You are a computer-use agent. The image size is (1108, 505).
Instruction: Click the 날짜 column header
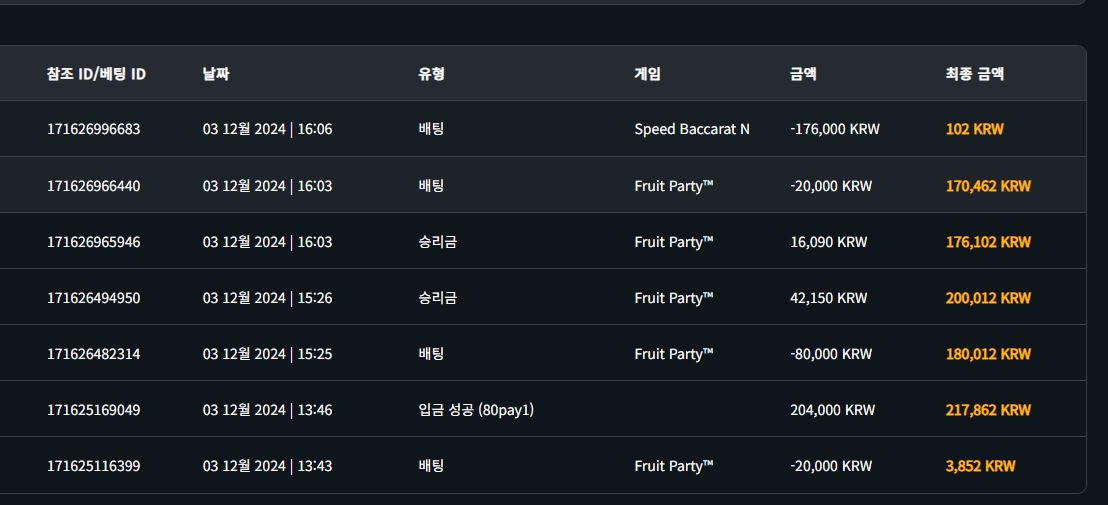(216, 73)
